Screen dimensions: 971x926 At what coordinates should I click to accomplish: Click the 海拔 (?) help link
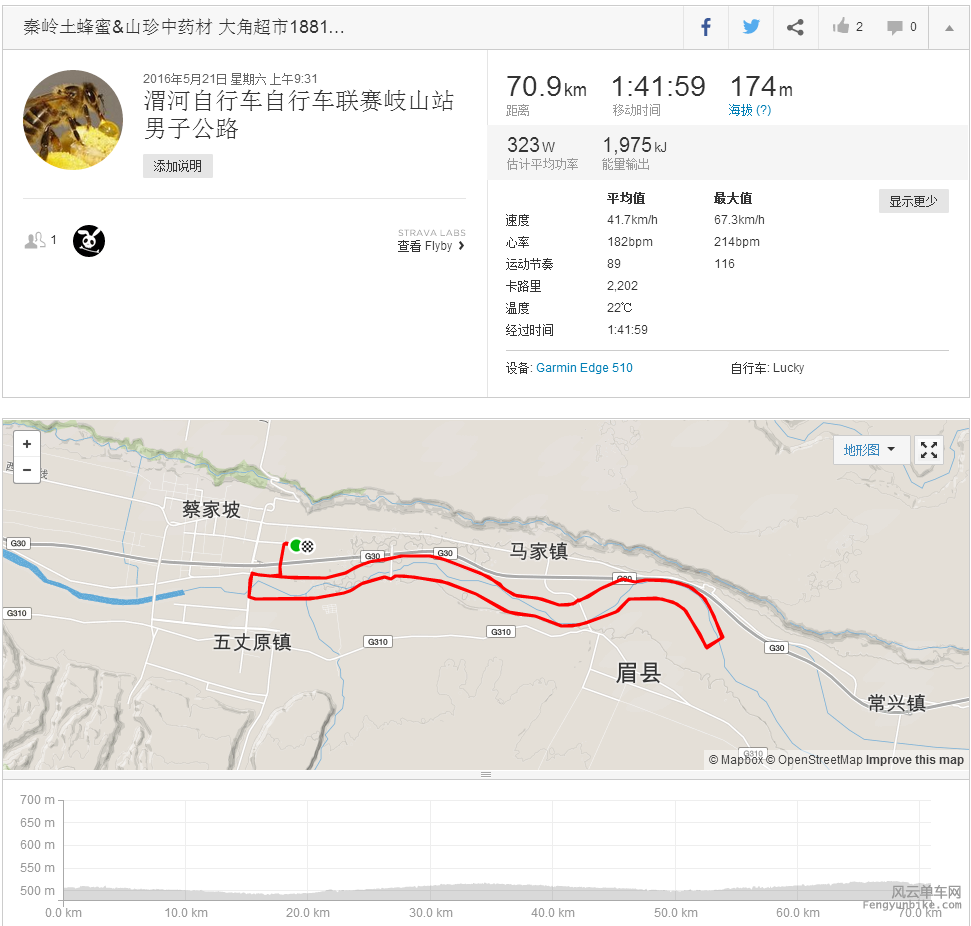(749, 110)
